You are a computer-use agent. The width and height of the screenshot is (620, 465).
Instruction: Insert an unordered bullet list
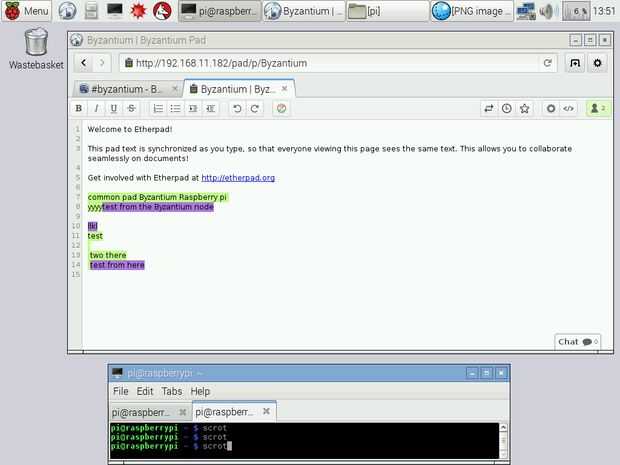point(175,108)
